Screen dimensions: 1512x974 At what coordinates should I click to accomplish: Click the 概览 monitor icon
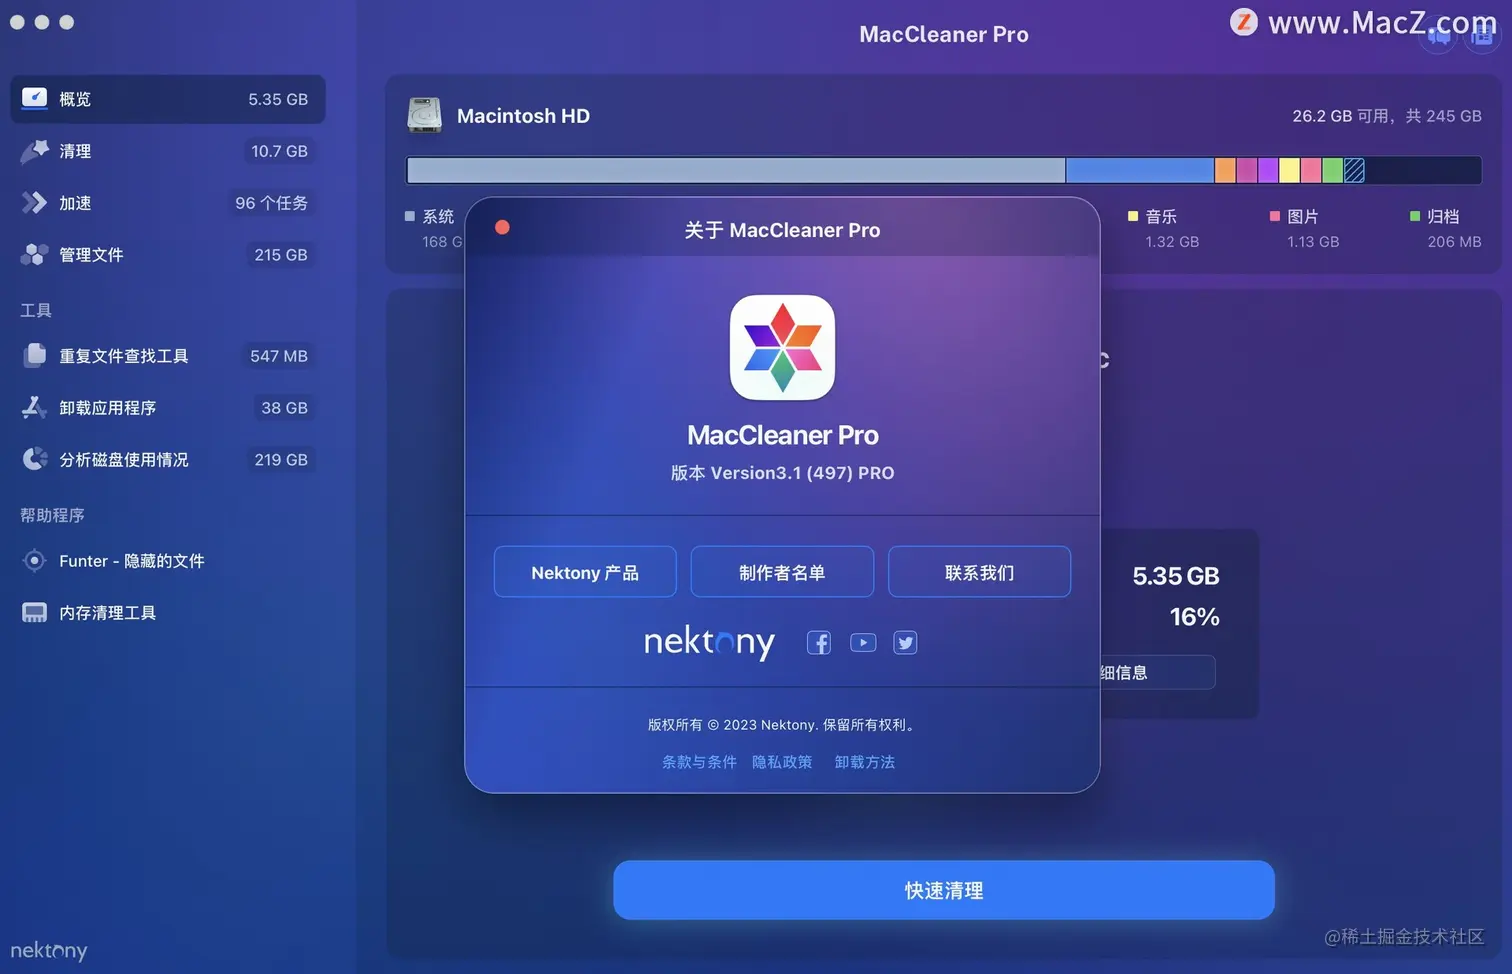[x=34, y=98]
